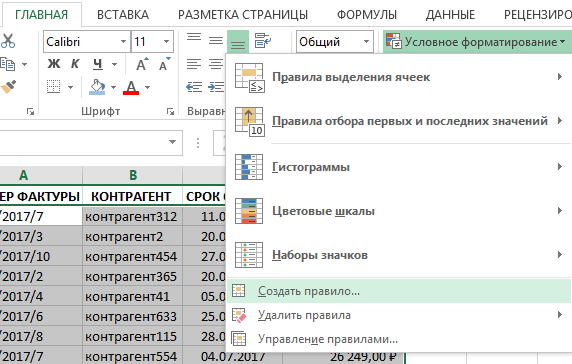
Task: Decrease font size with small A
Action: [x=164, y=64]
